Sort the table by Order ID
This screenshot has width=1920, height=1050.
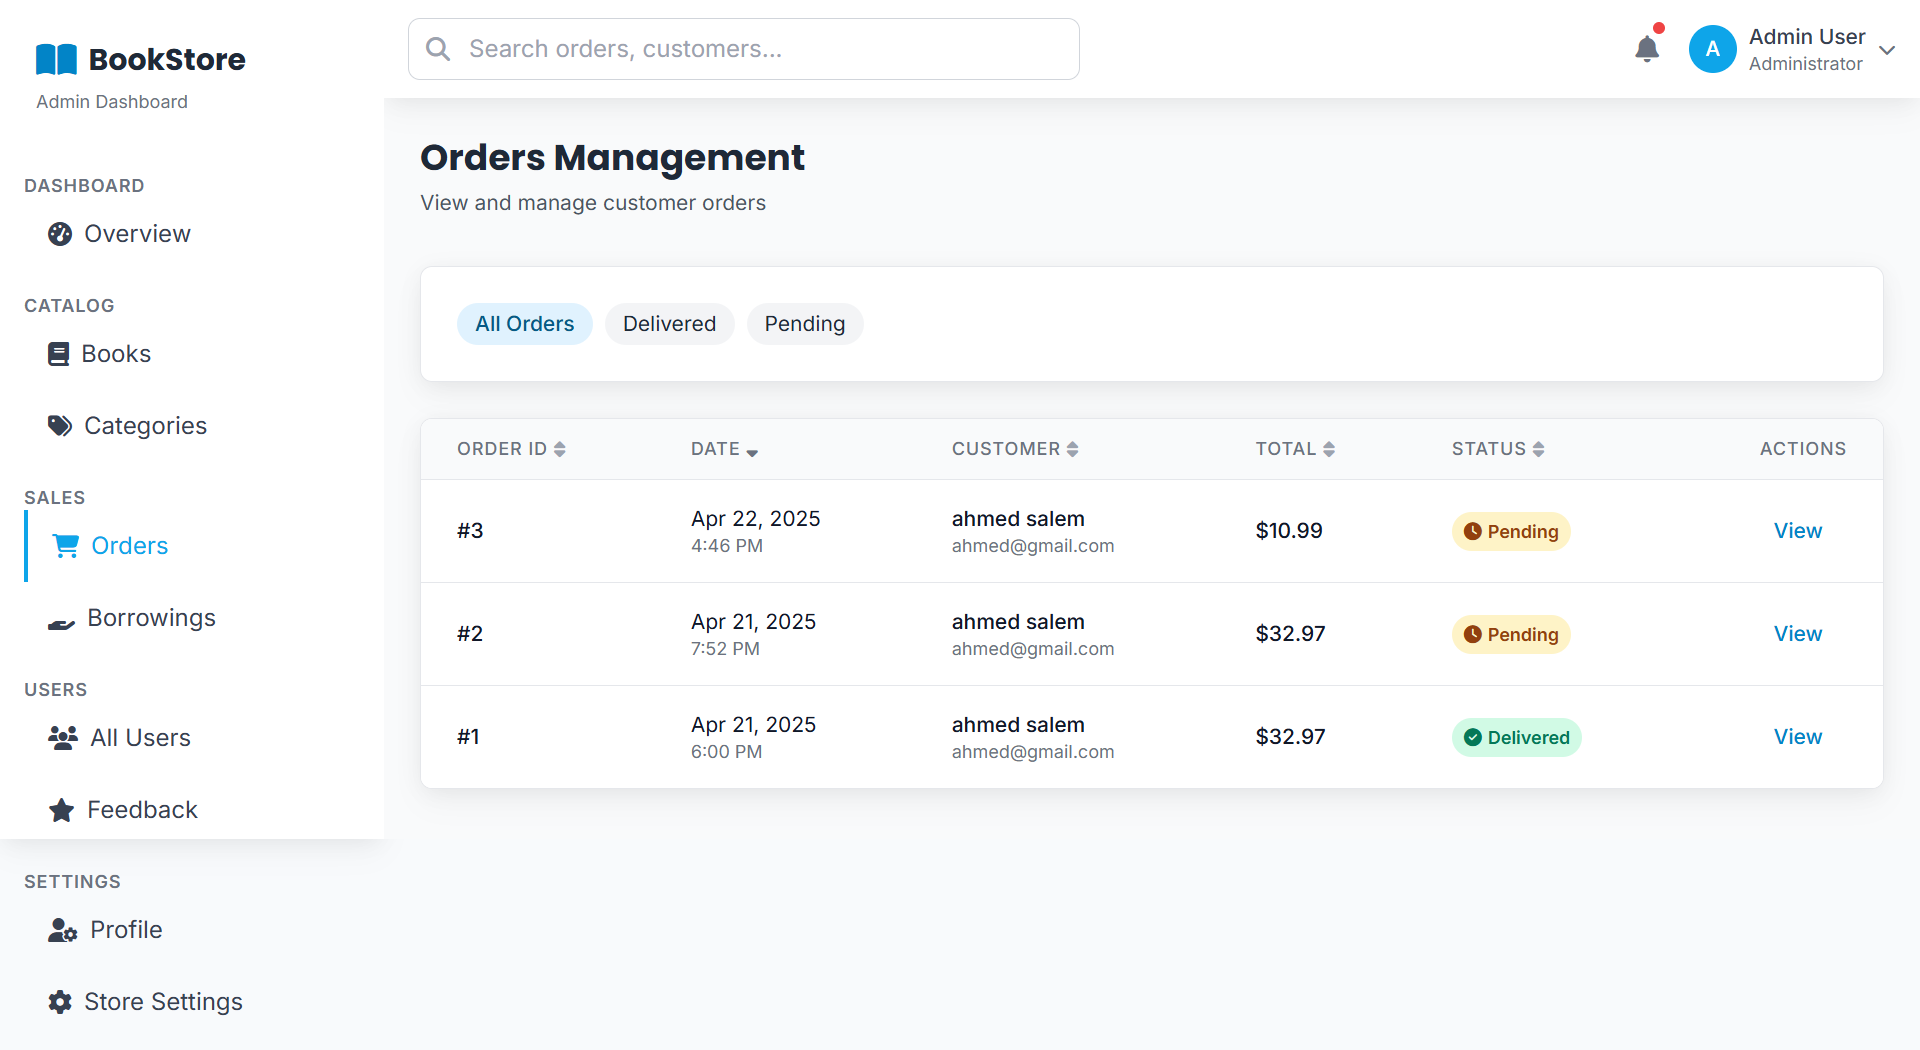(x=560, y=449)
